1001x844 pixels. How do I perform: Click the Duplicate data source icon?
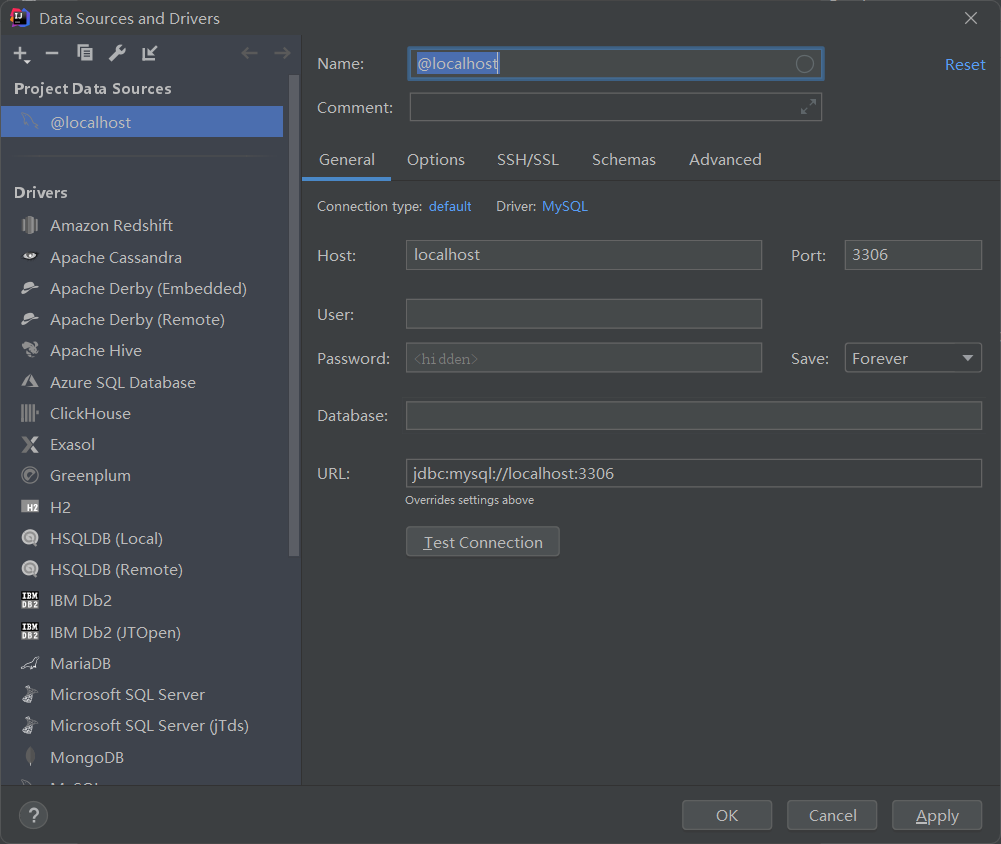[85, 53]
